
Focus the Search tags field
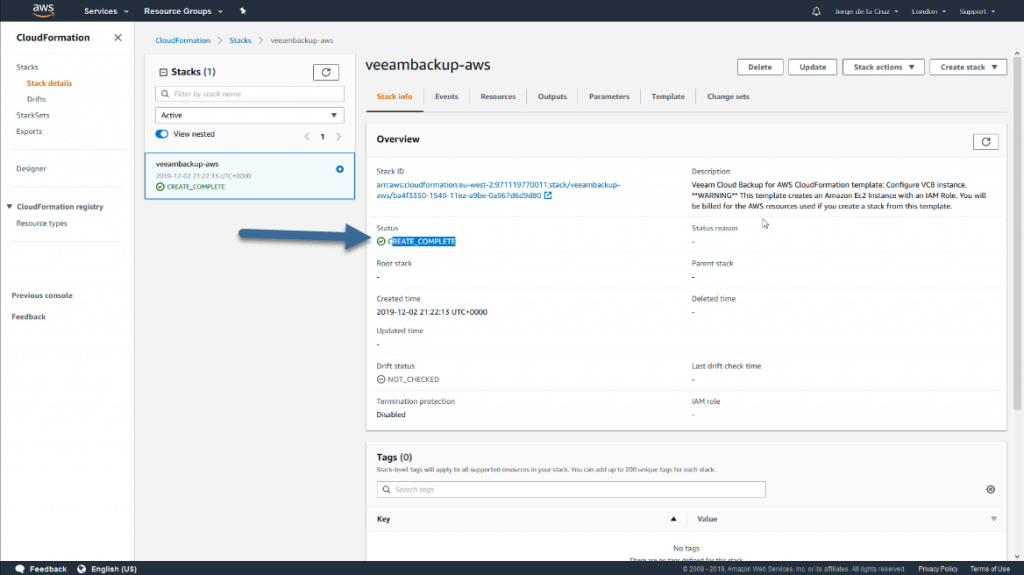pos(571,489)
